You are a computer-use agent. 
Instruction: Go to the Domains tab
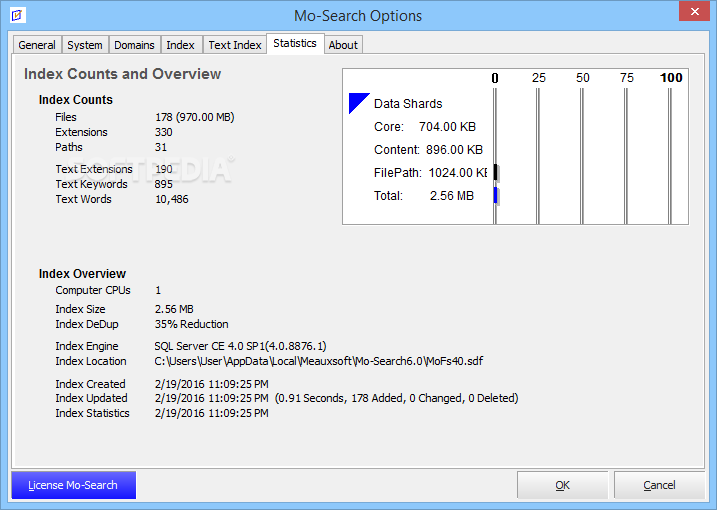(x=134, y=45)
